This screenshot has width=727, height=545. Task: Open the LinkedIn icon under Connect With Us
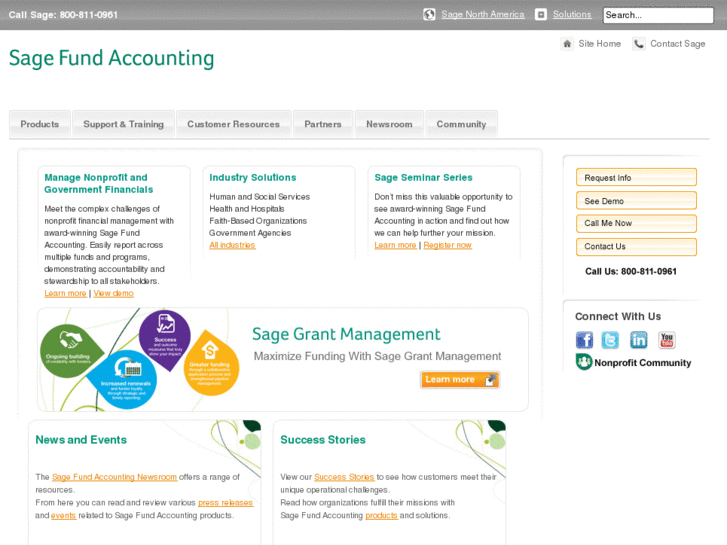638,340
